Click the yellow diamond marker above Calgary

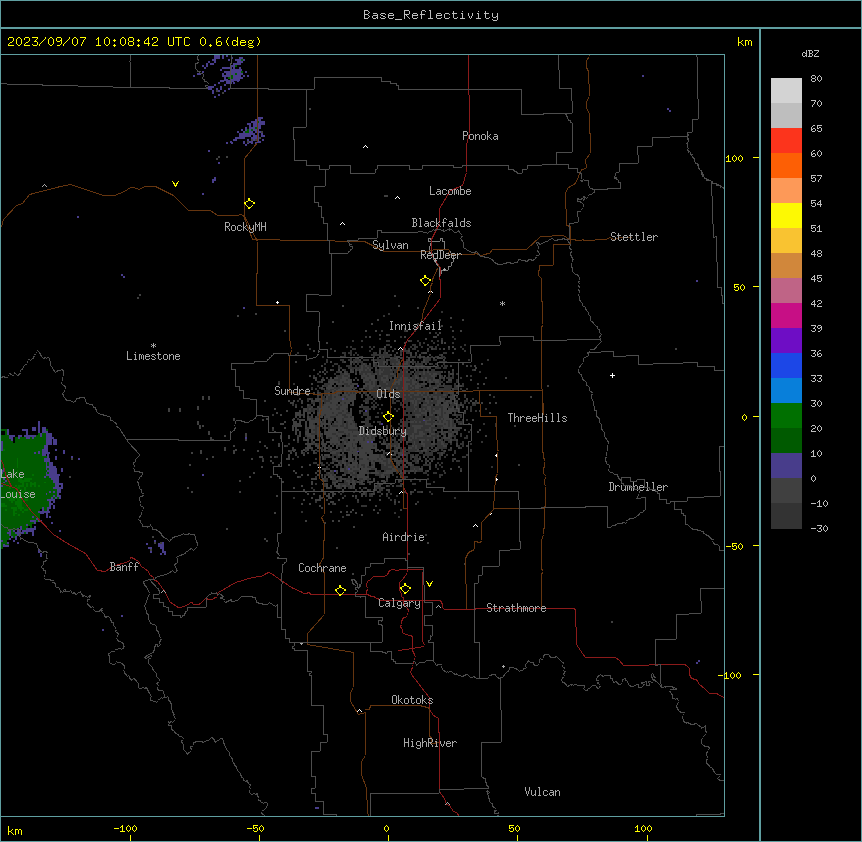[x=405, y=589]
